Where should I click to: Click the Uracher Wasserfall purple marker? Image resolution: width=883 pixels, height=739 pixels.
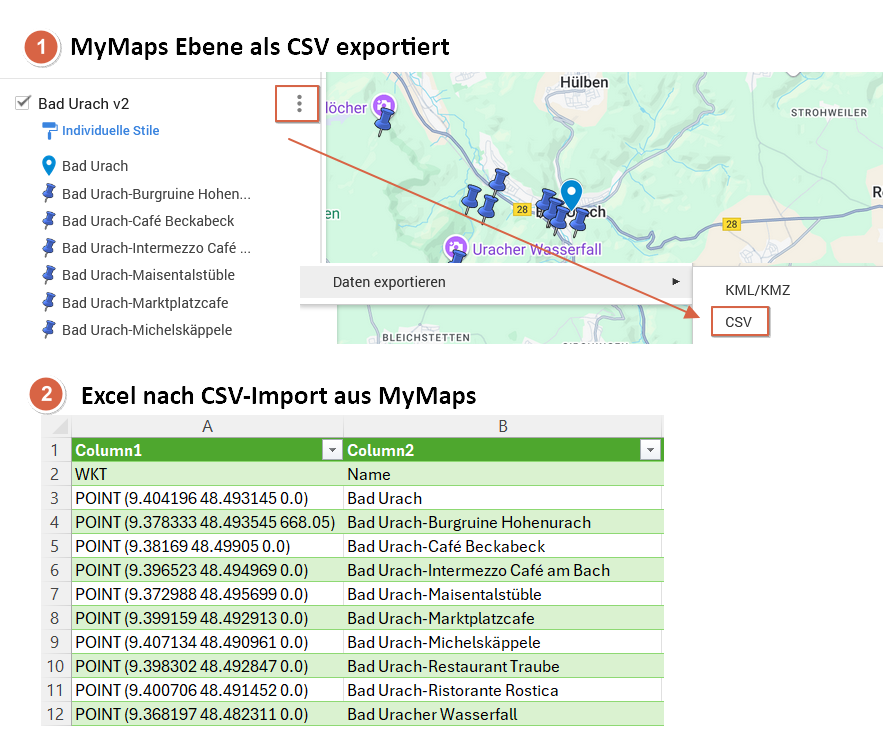tap(455, 246)
